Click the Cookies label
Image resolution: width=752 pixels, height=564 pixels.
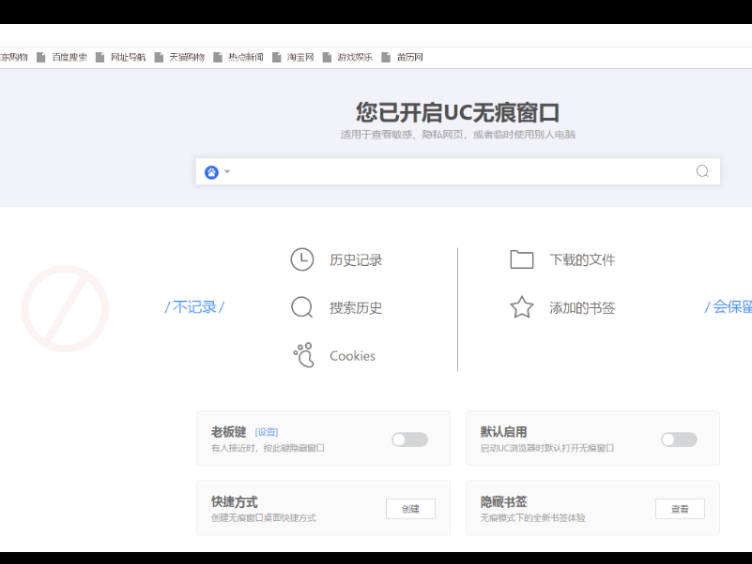pyautogui.click(x=352, y=356)
